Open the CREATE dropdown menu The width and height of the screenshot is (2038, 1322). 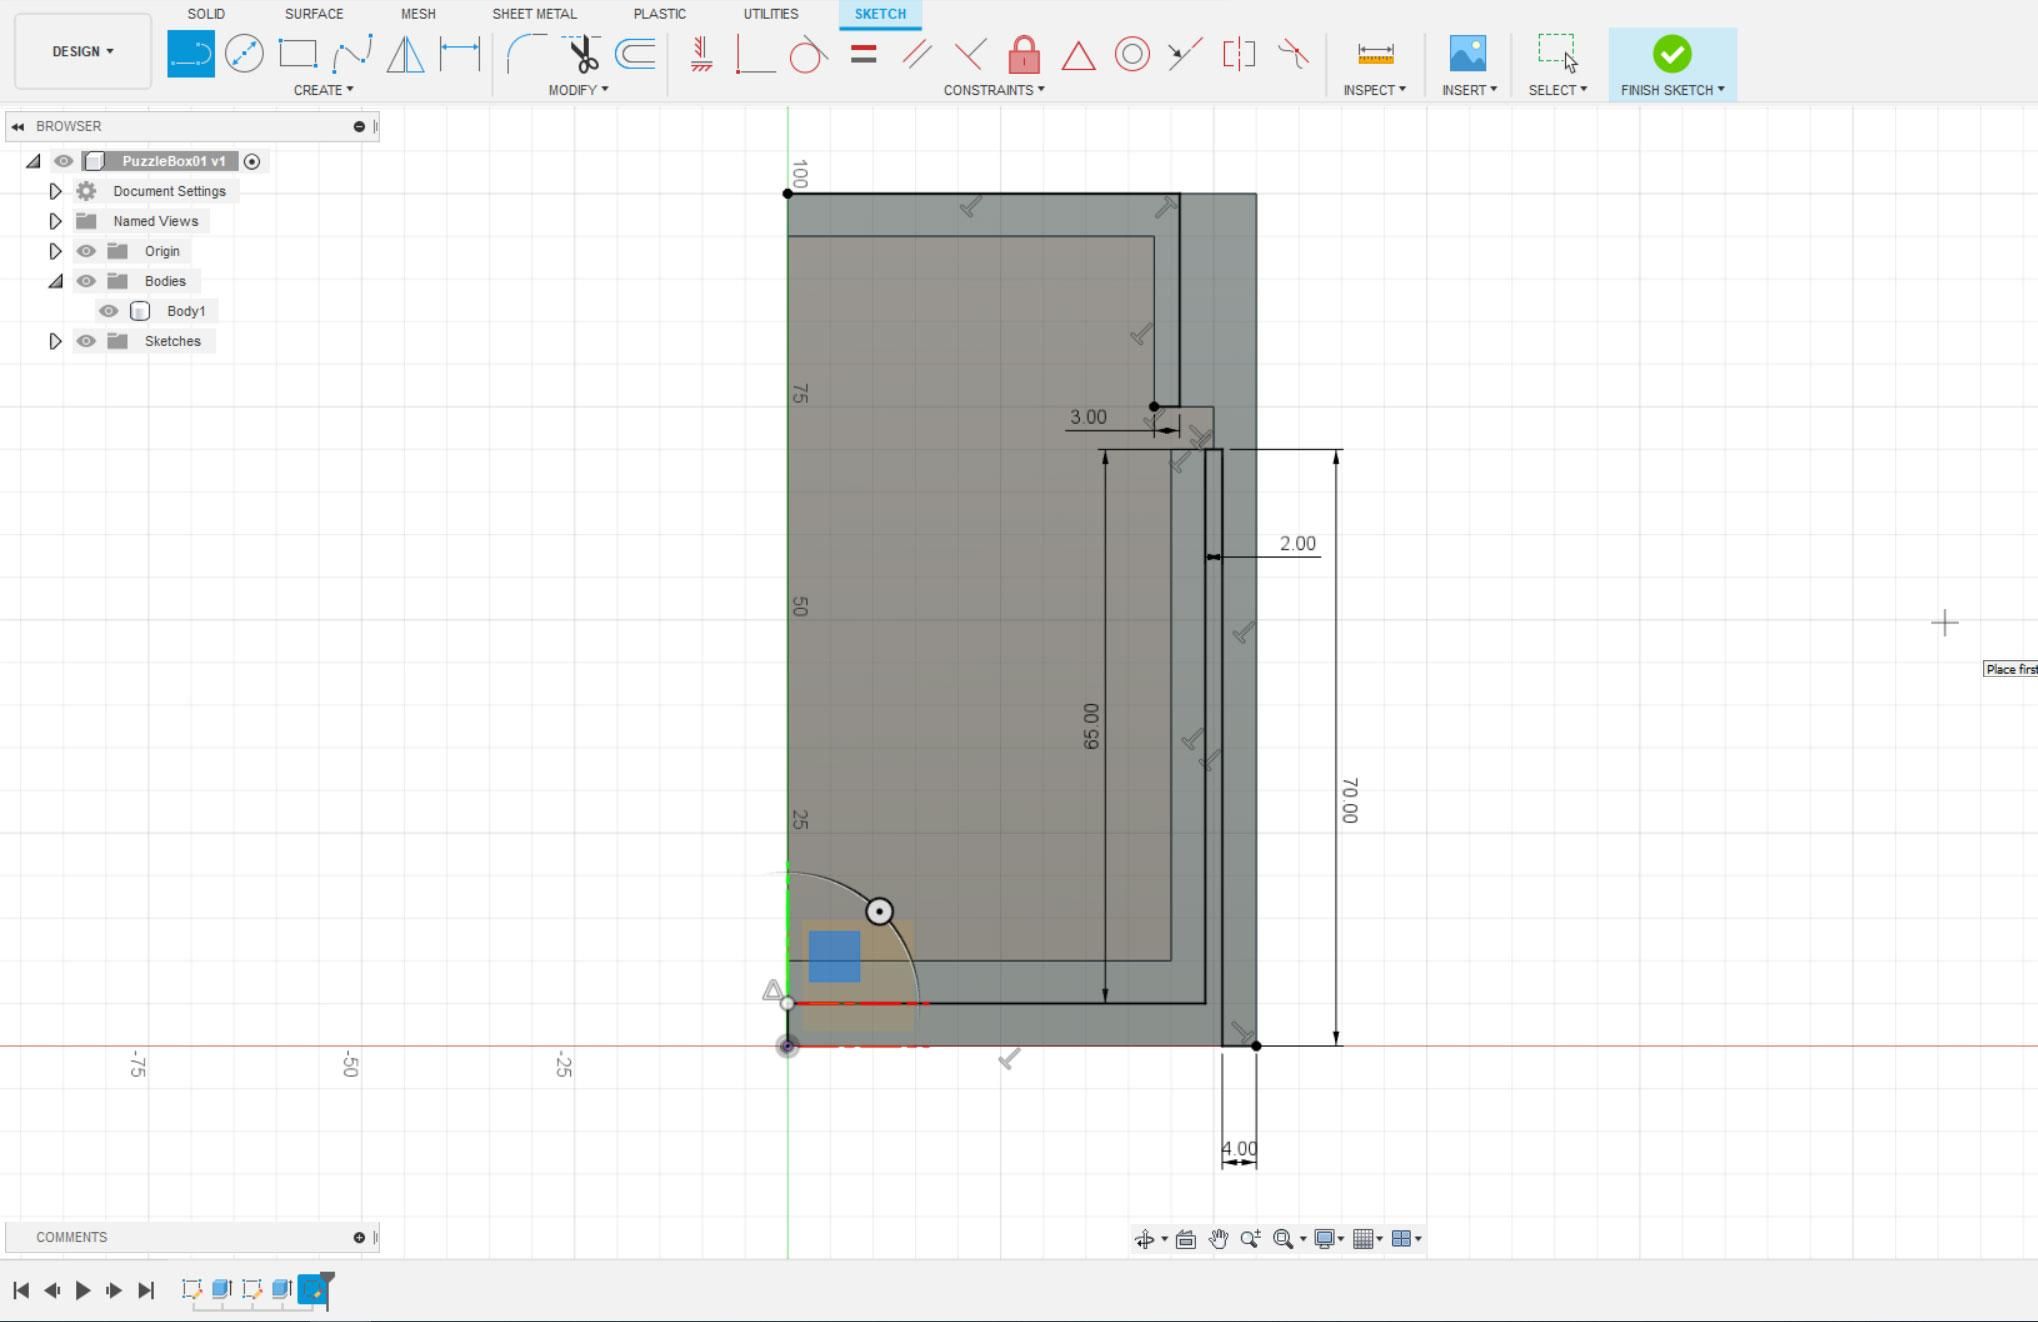(x=323, y=89)
